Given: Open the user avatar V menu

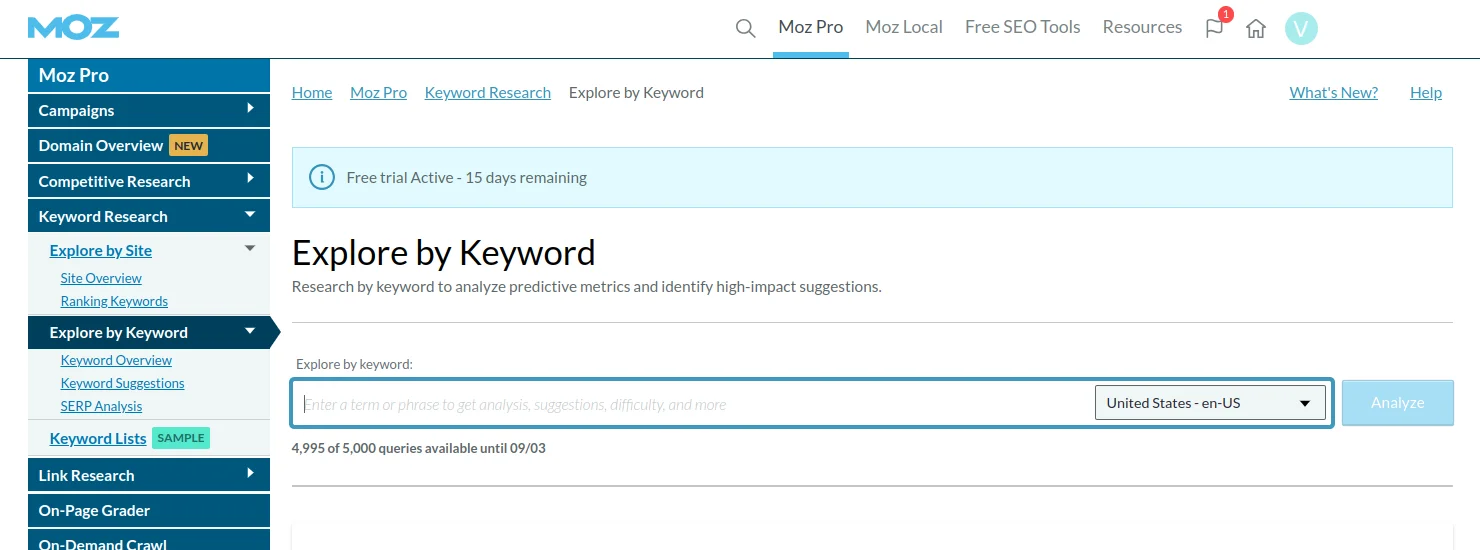Looking at the screenshot, I should pos(1301,29).
